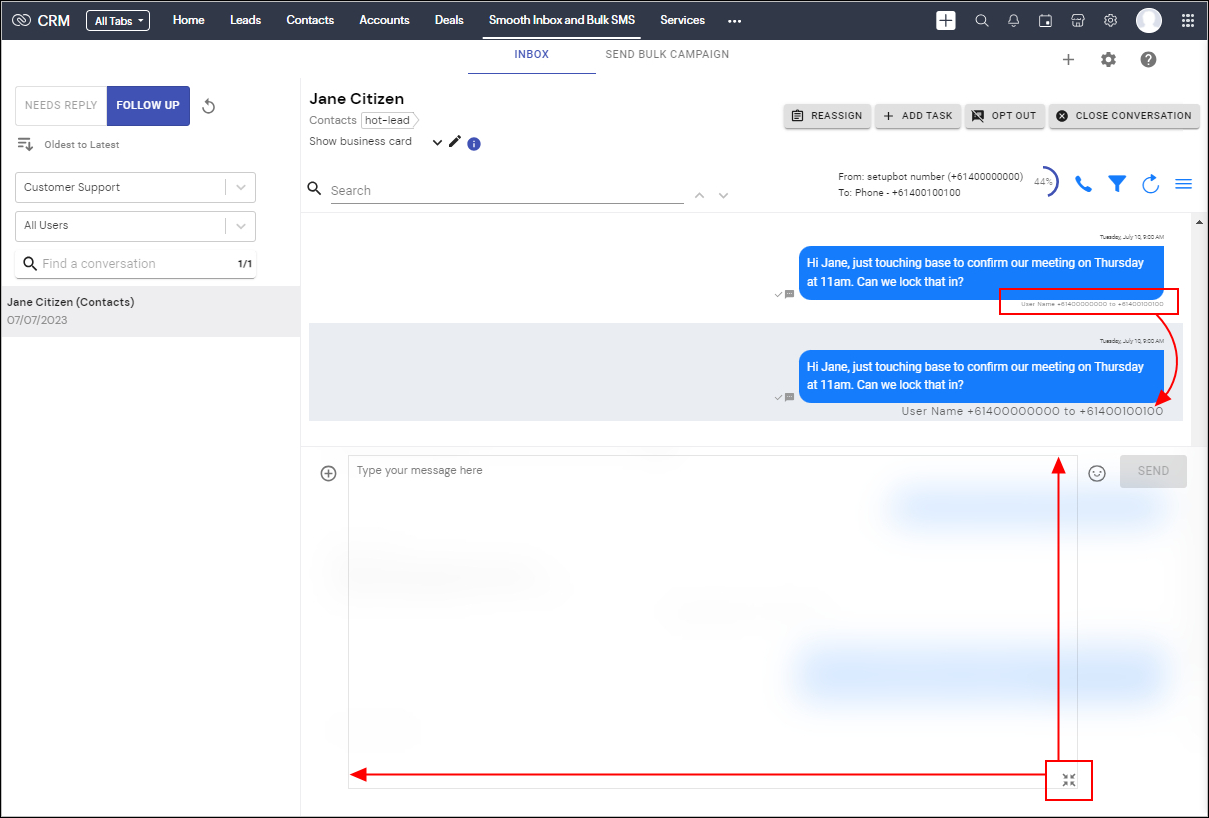Open the notifications bell
This screenshot has height=818, width=1209.
point(1014,20)
